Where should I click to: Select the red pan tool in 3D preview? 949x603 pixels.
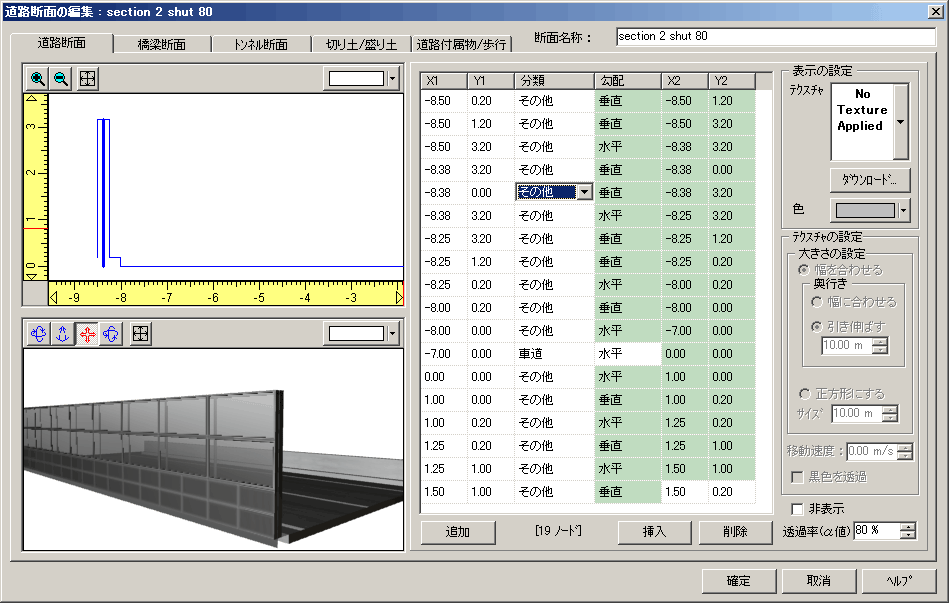click(x=87, y=334)
